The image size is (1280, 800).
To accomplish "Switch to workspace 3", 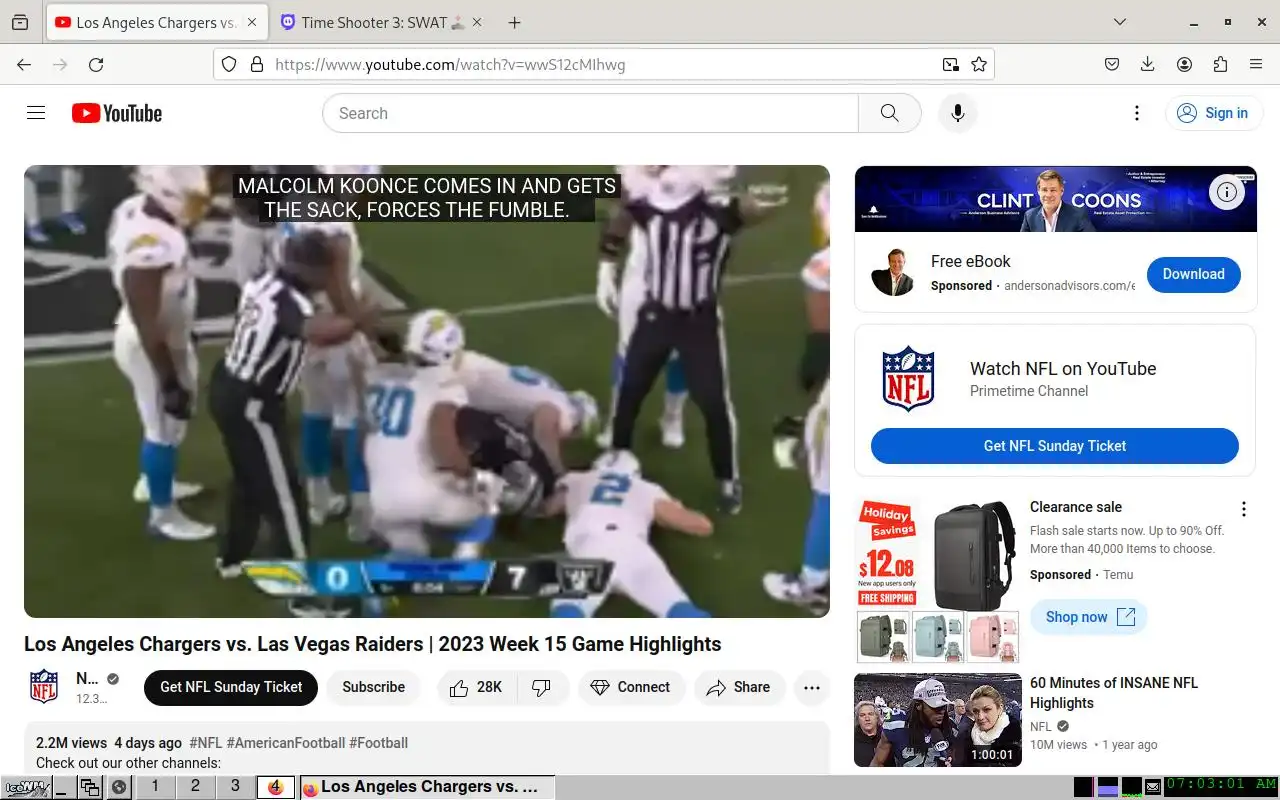I will coord(235,787).
